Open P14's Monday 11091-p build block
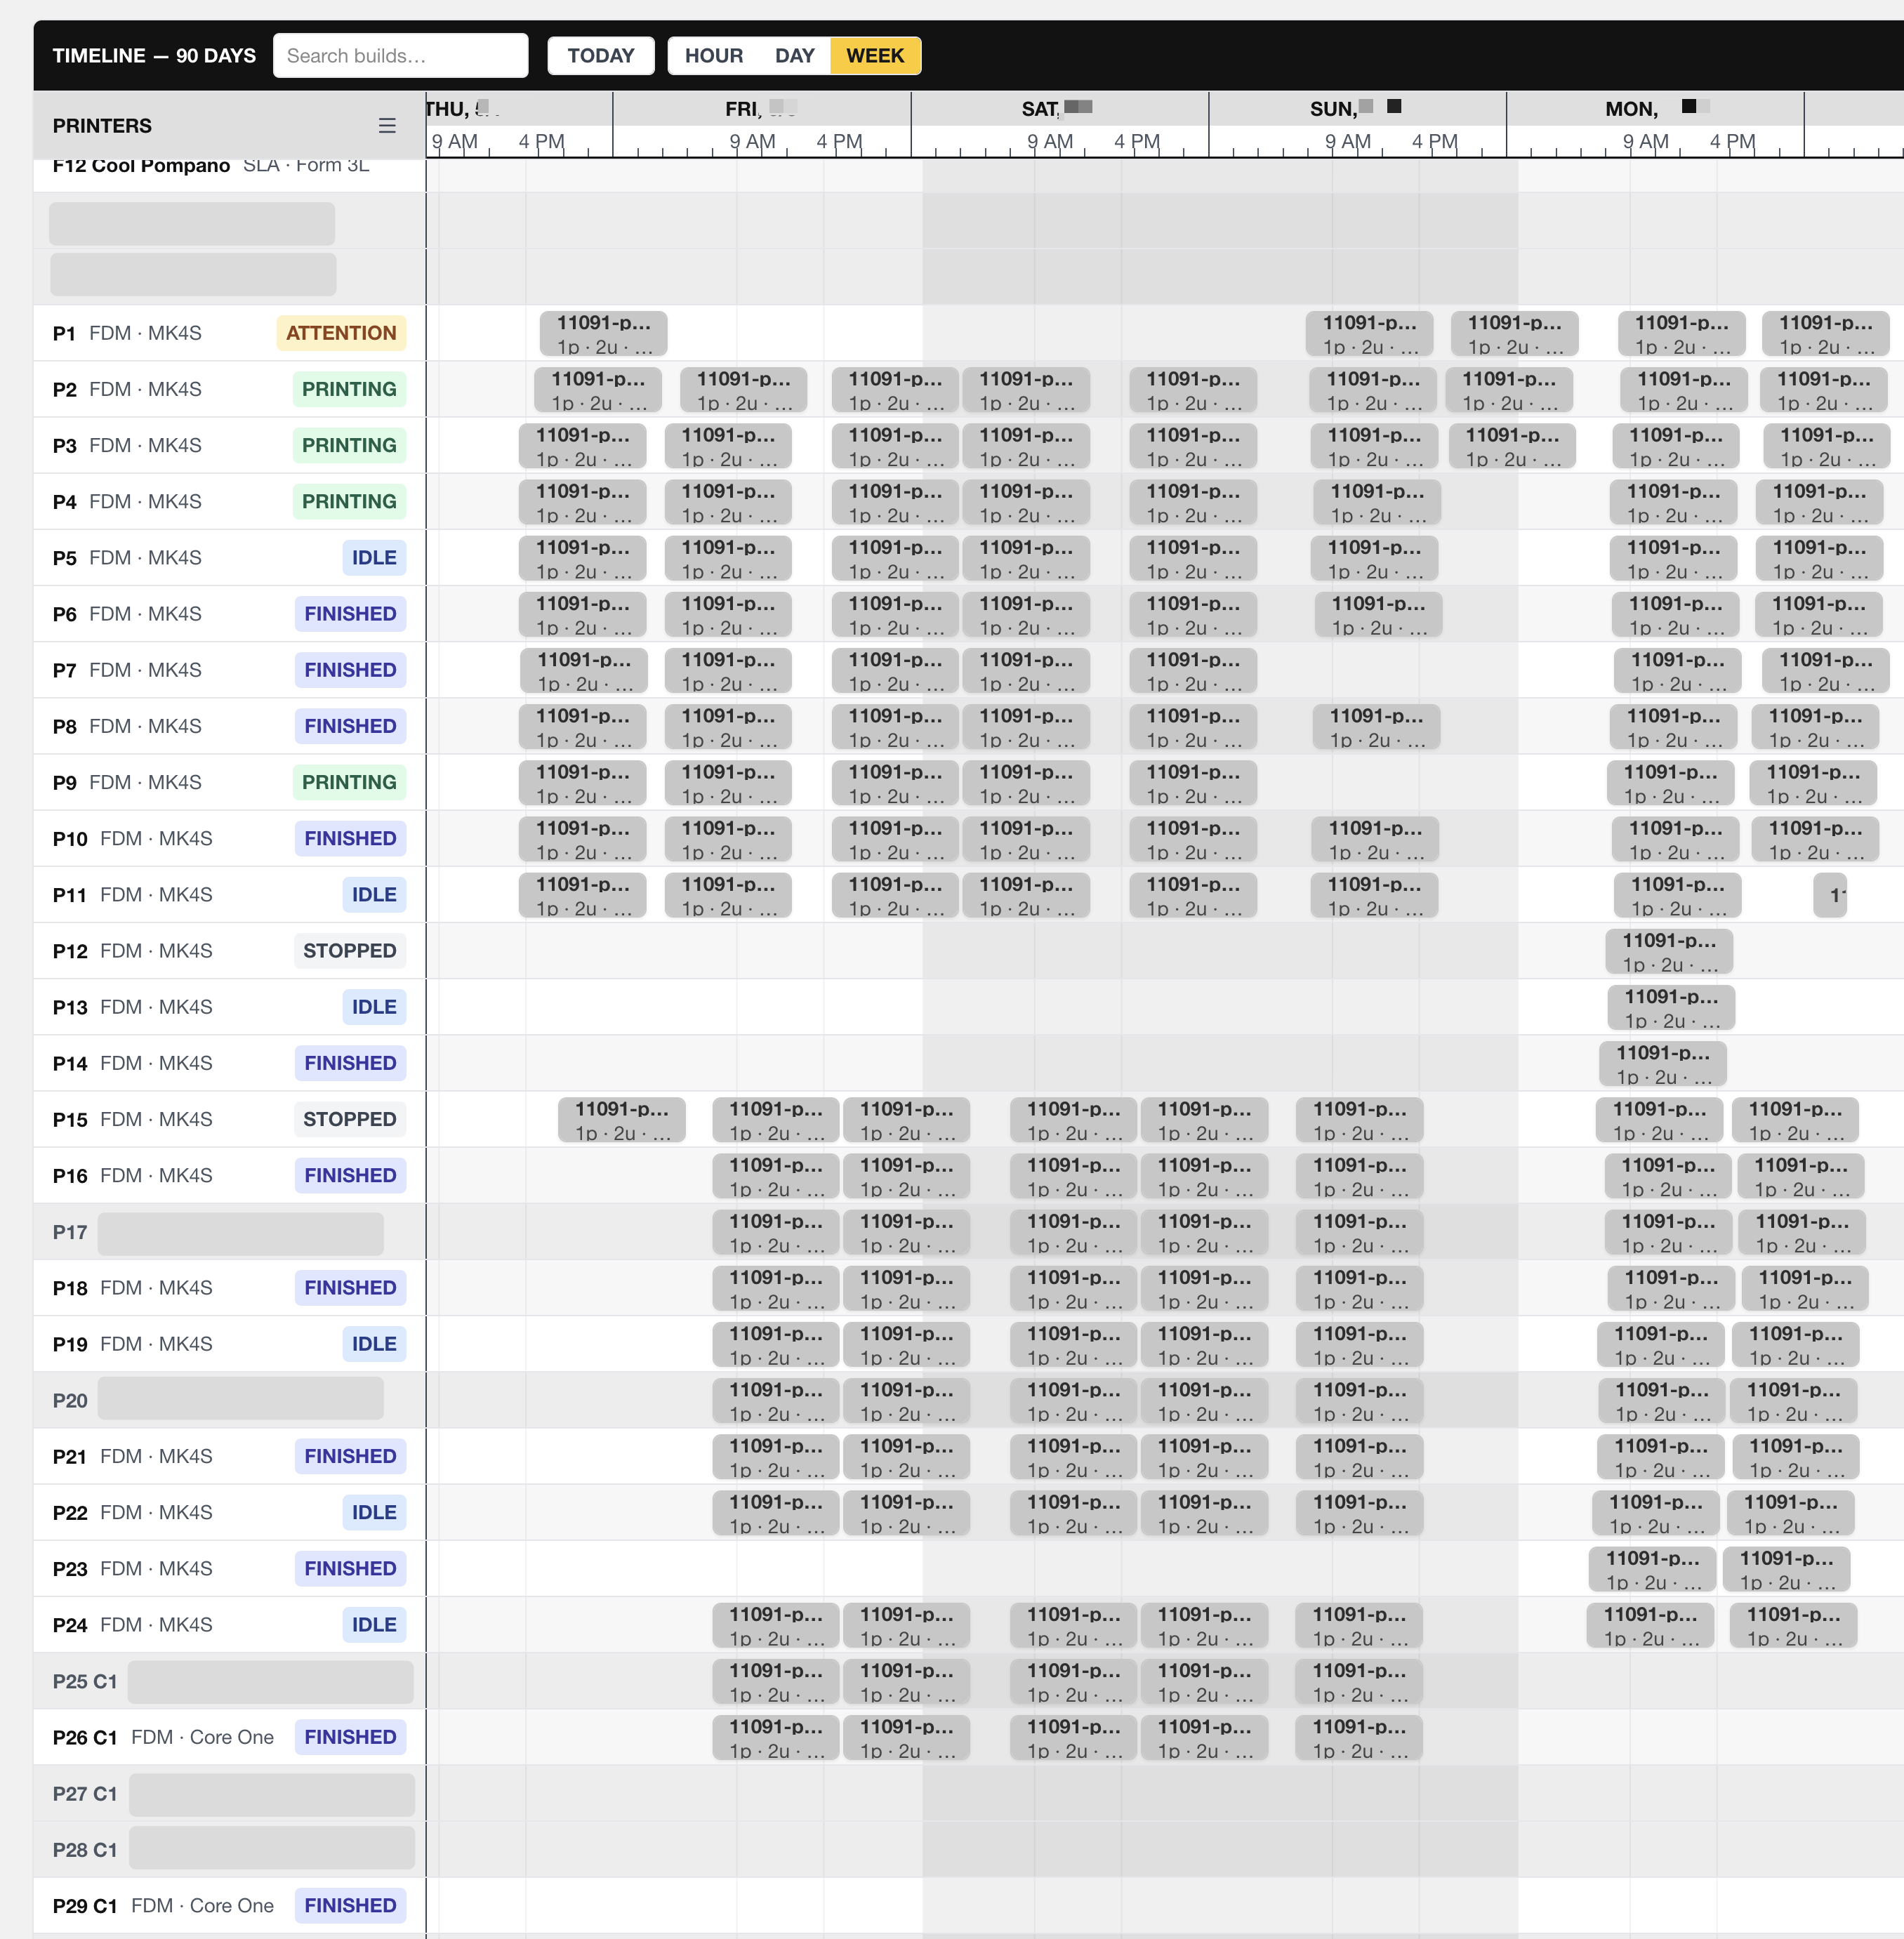This screenshot has height=1939, width=1904. coord(1663,1064)
